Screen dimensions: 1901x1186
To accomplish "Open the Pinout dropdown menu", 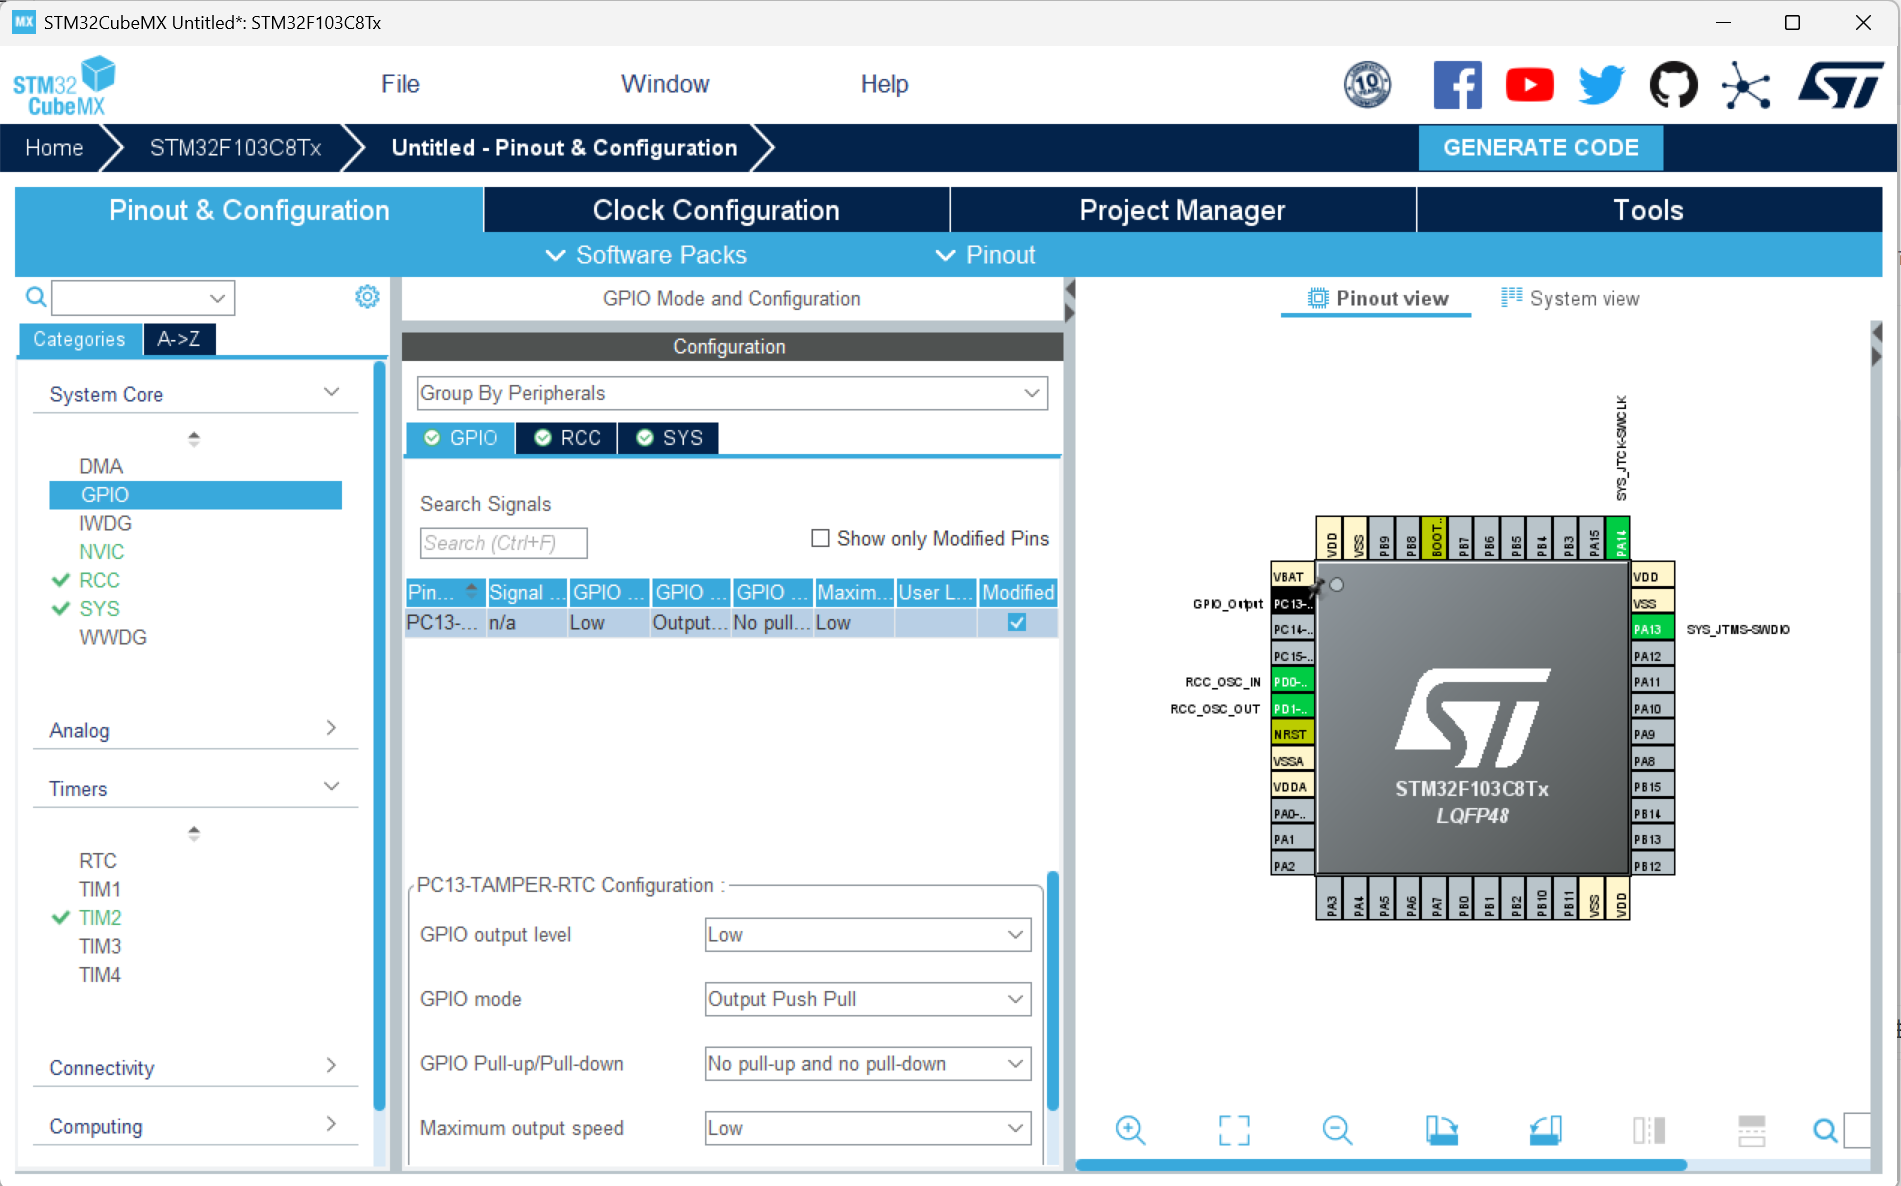I will (986, 255).
